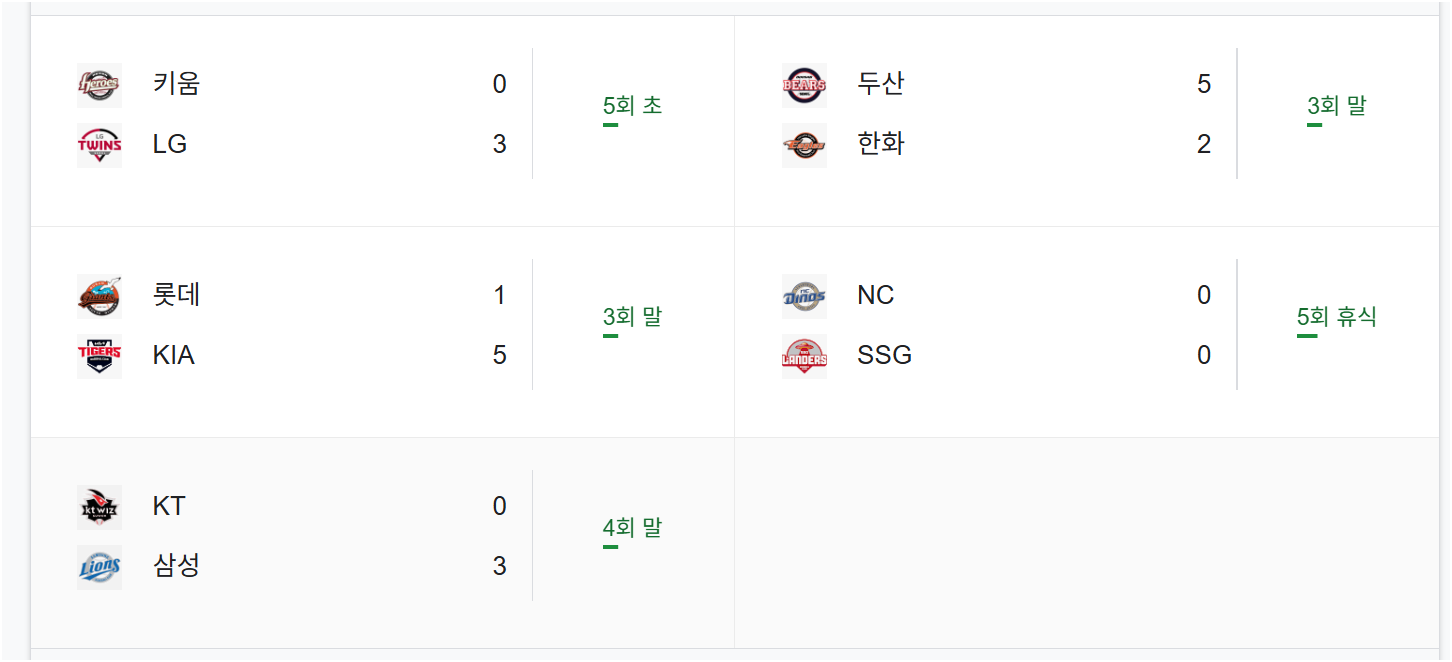Viewport: 1452px width, 662px height.
Task: Open the NC versus SSG match card
Action: (x=1087, y=332)
